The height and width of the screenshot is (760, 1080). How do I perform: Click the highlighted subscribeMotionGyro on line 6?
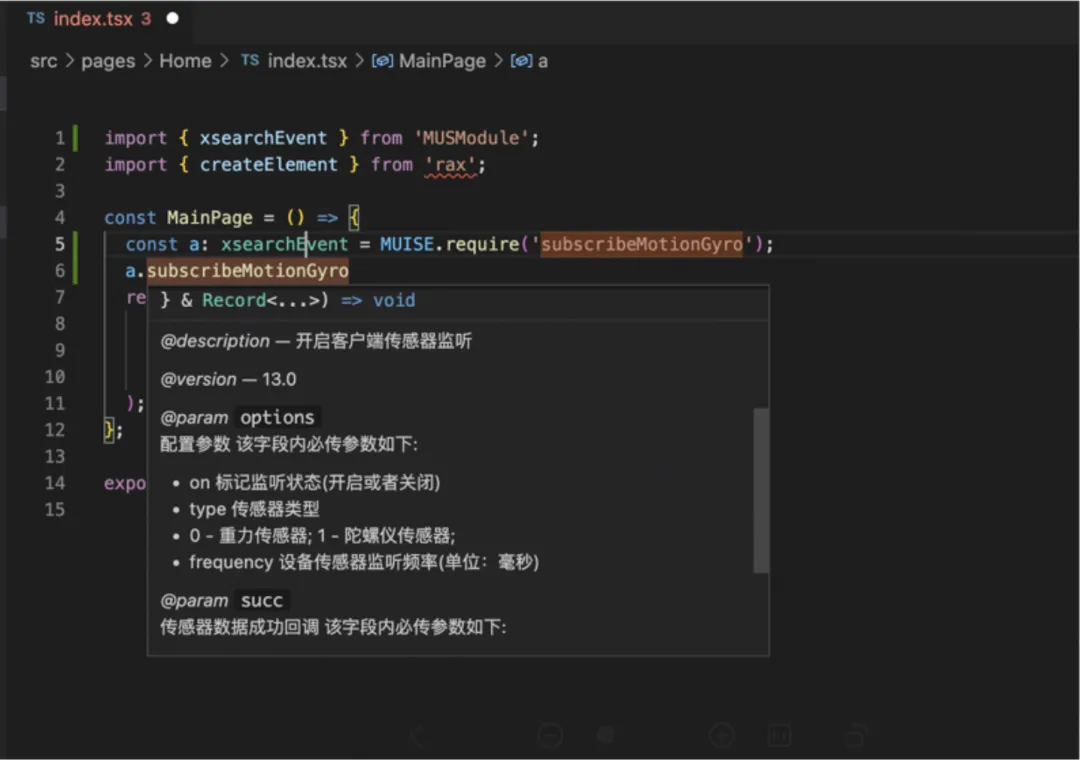click(x=248, y=271)
